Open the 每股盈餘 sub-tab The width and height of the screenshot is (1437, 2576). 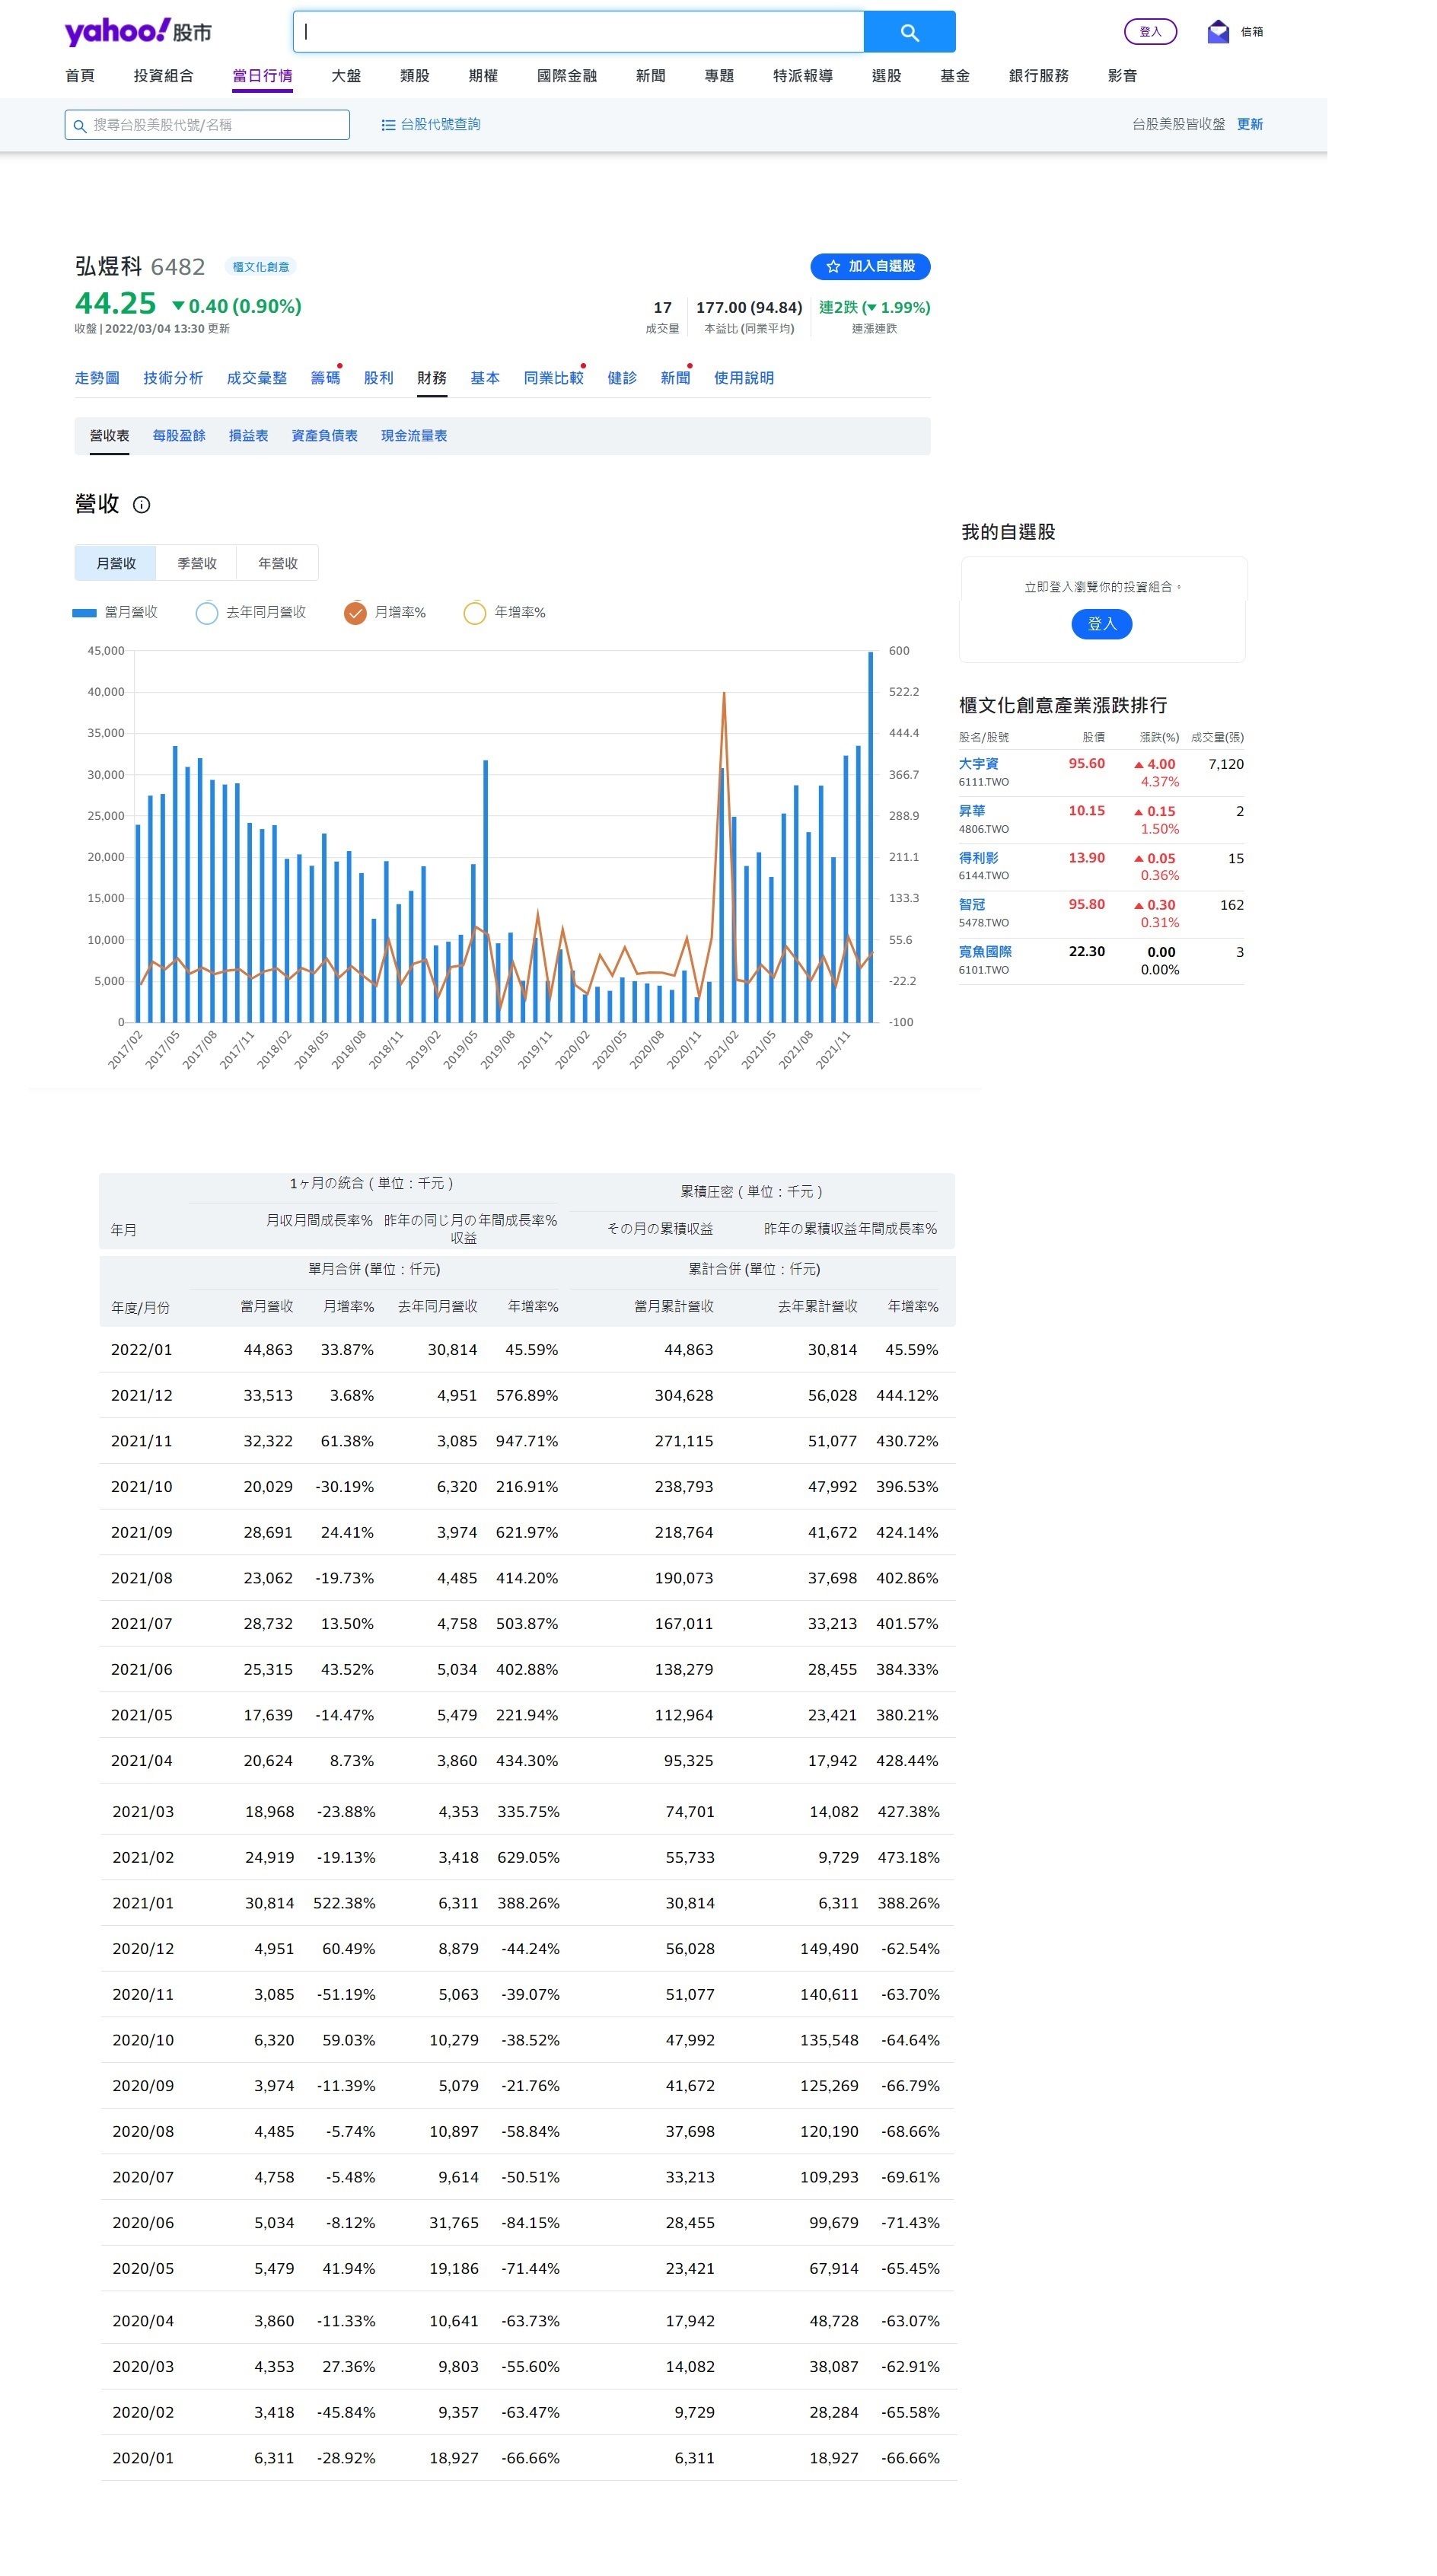click(x=179, y=436)
